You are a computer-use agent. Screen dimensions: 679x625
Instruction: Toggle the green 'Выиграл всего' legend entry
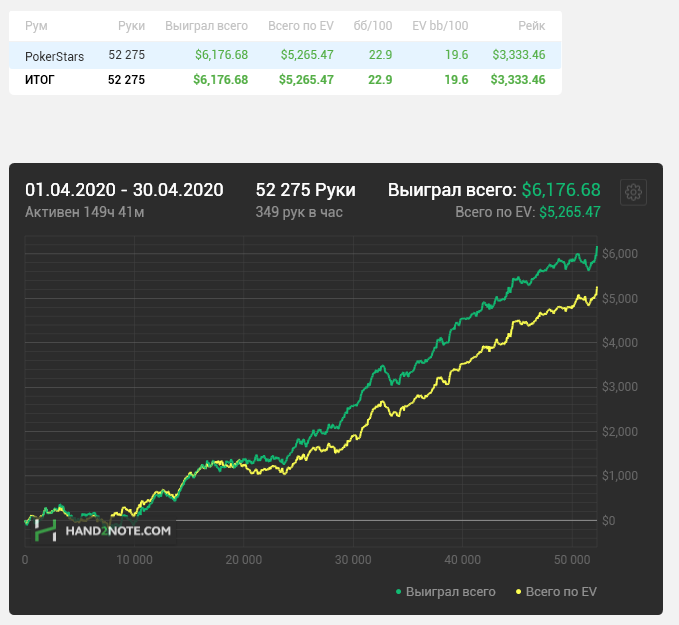click(446, 592)
